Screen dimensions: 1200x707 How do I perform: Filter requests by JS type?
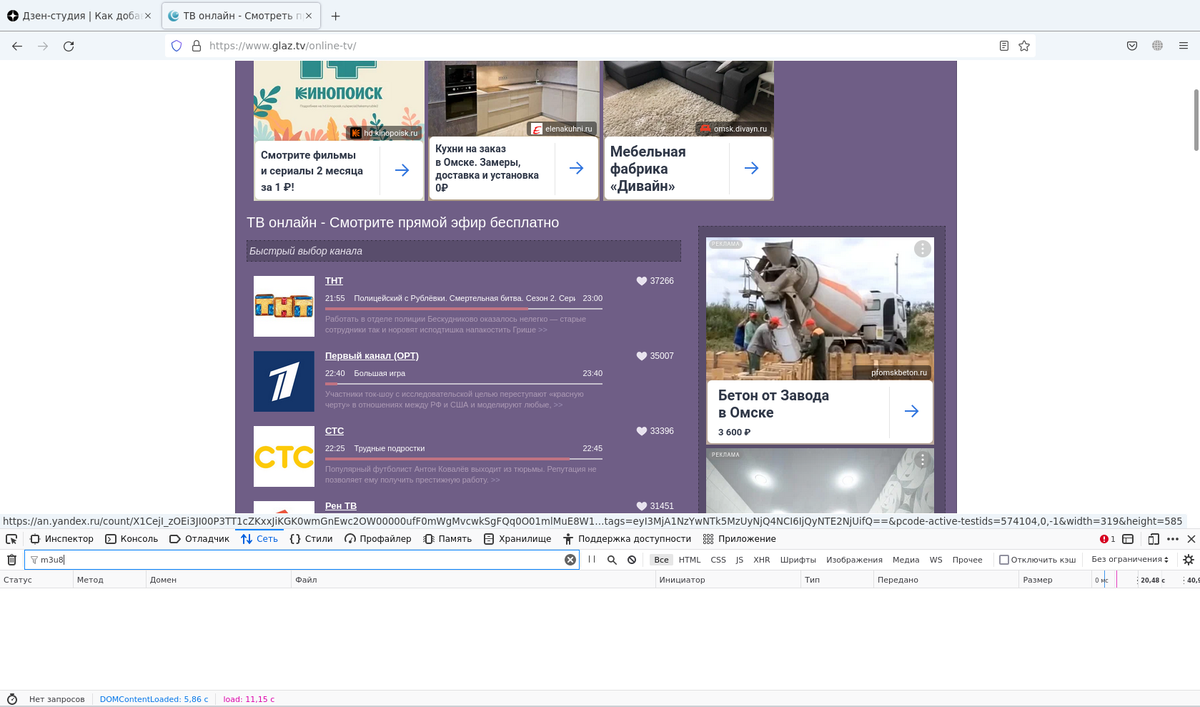[739, 560]
